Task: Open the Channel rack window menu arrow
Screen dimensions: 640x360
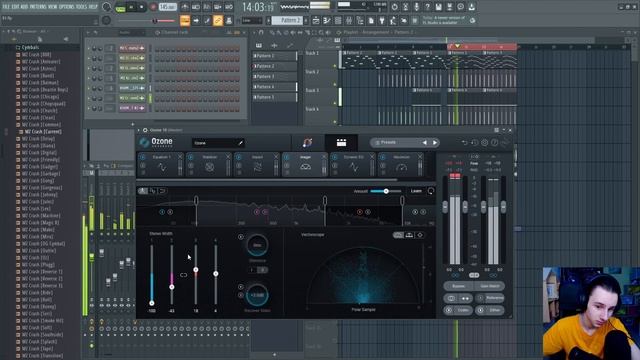Action: point(88,32)
